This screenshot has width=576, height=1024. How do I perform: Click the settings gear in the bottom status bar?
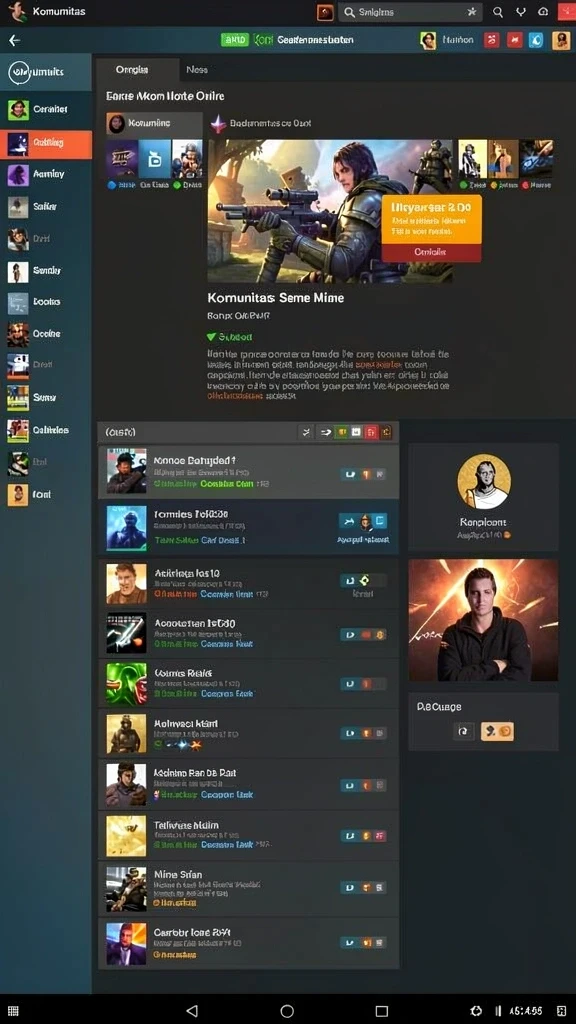(x=476, y=1011)
